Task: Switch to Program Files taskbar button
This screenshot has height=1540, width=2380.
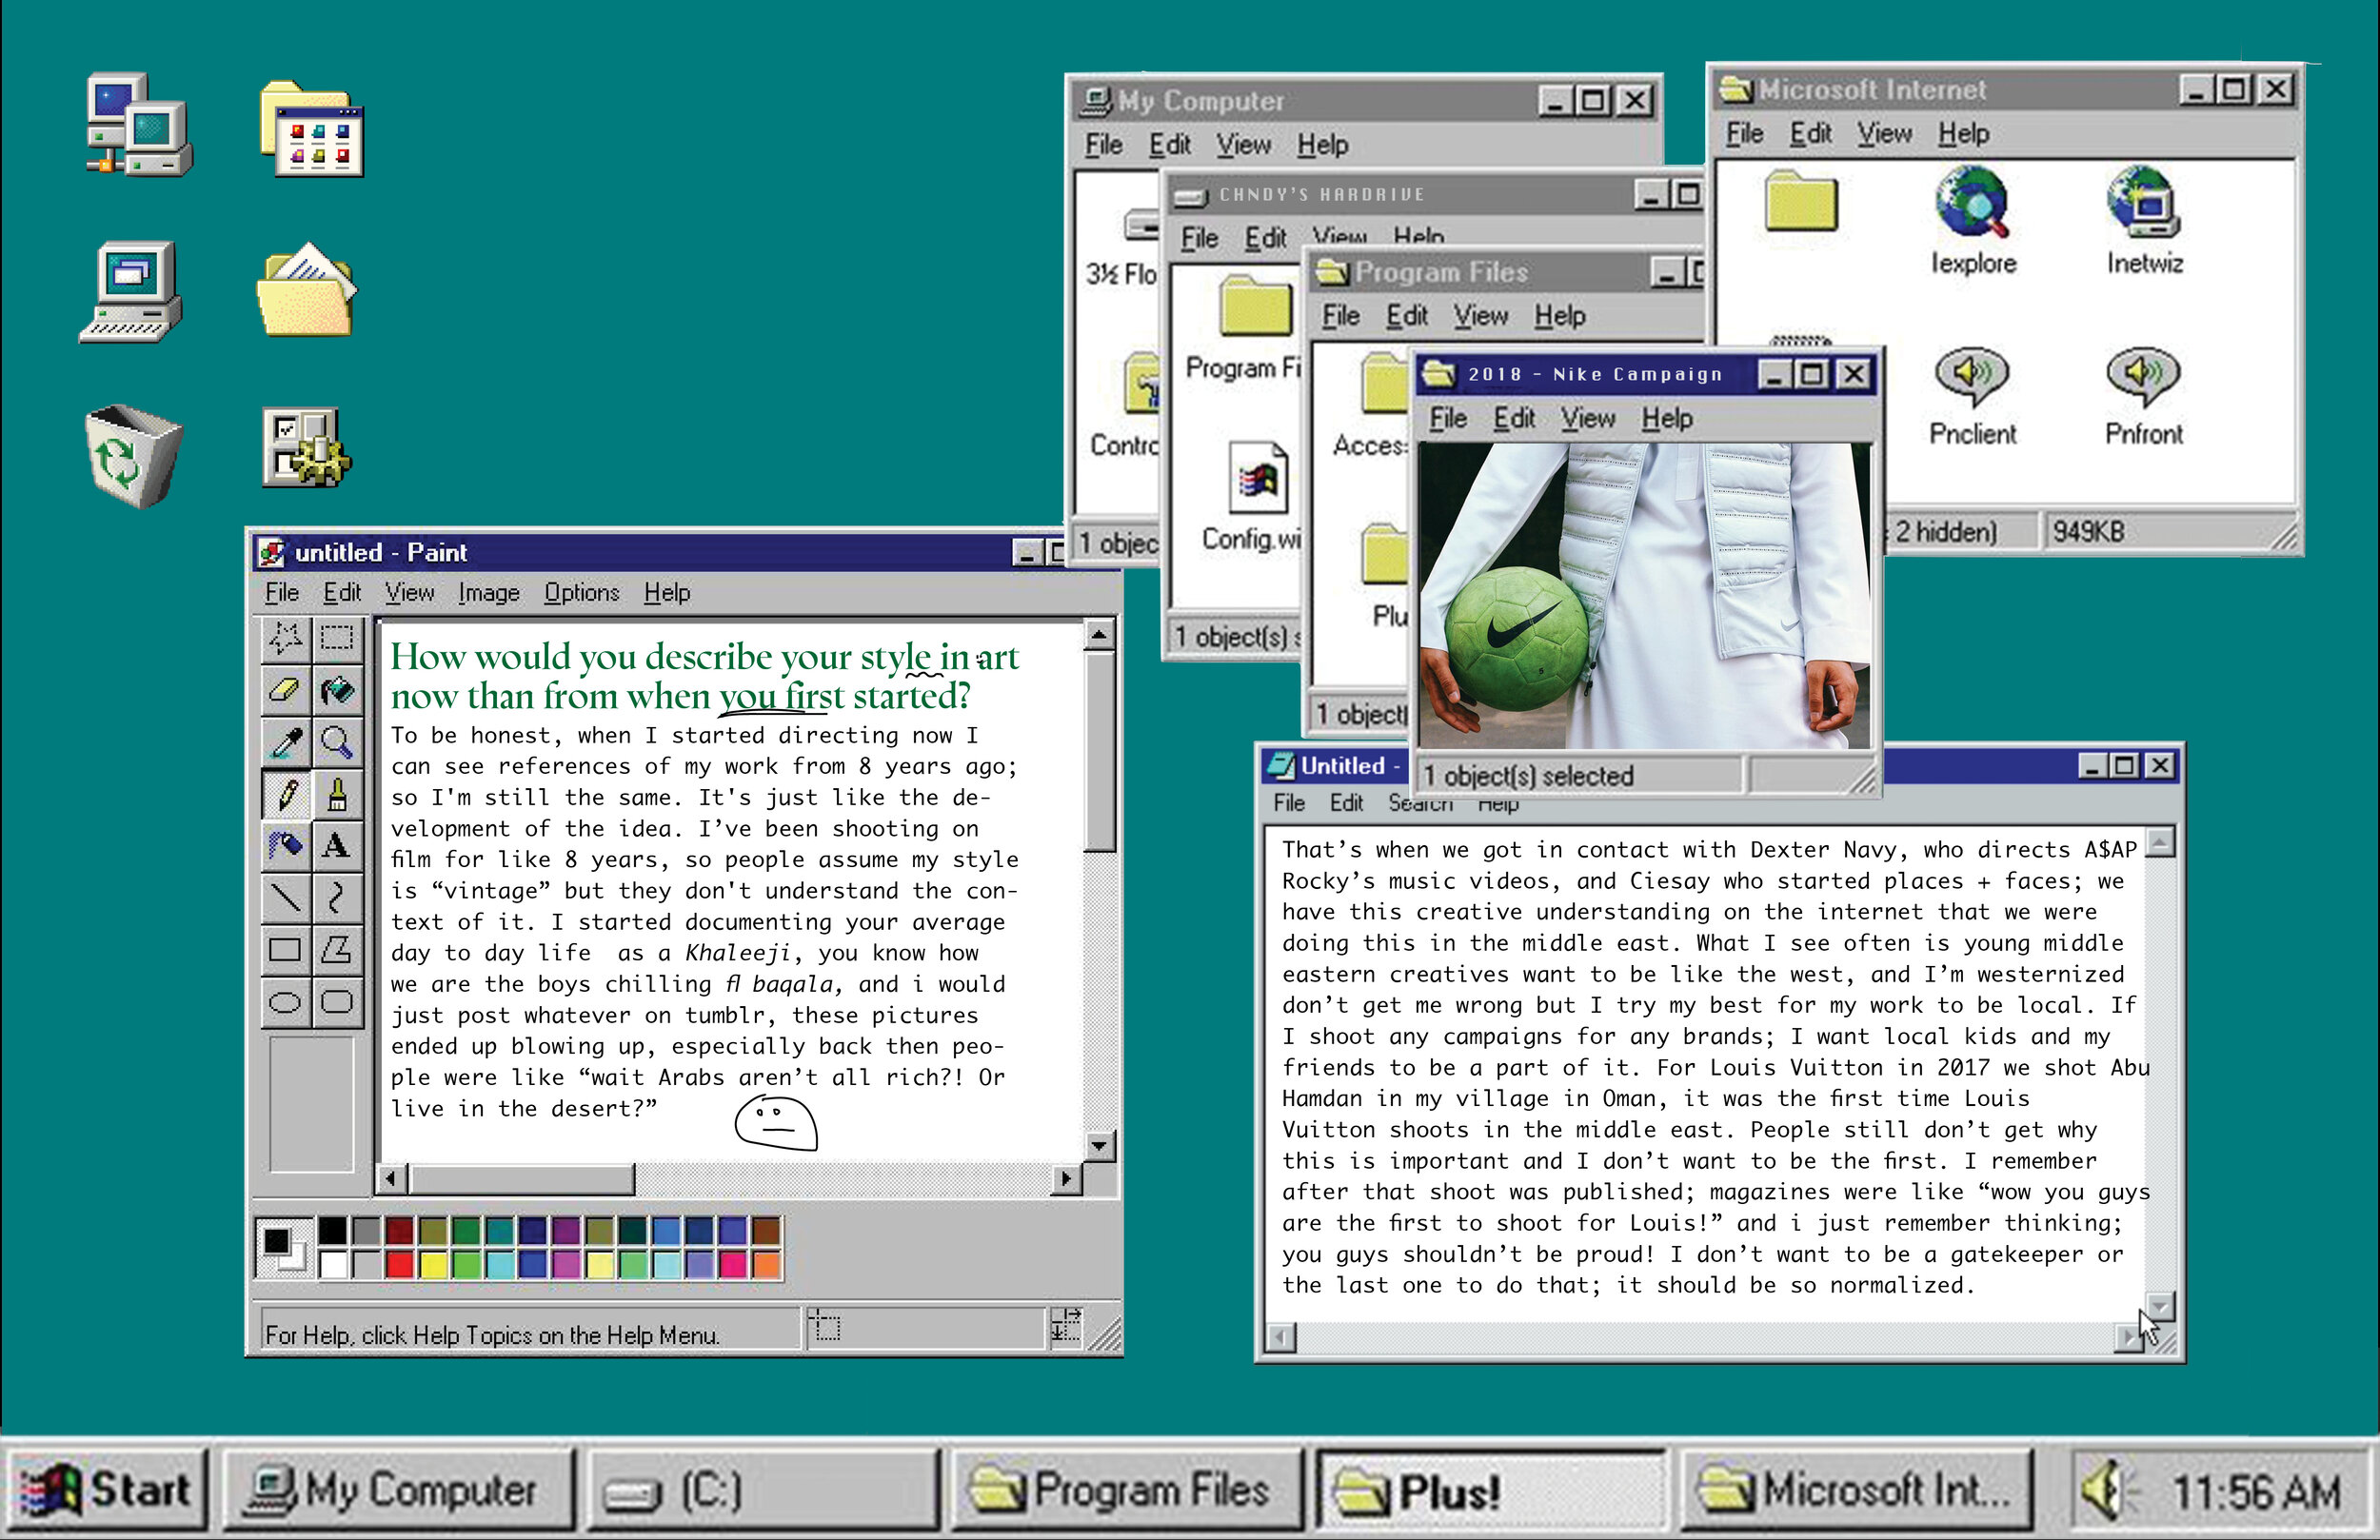Action: pos(1127,1491)
